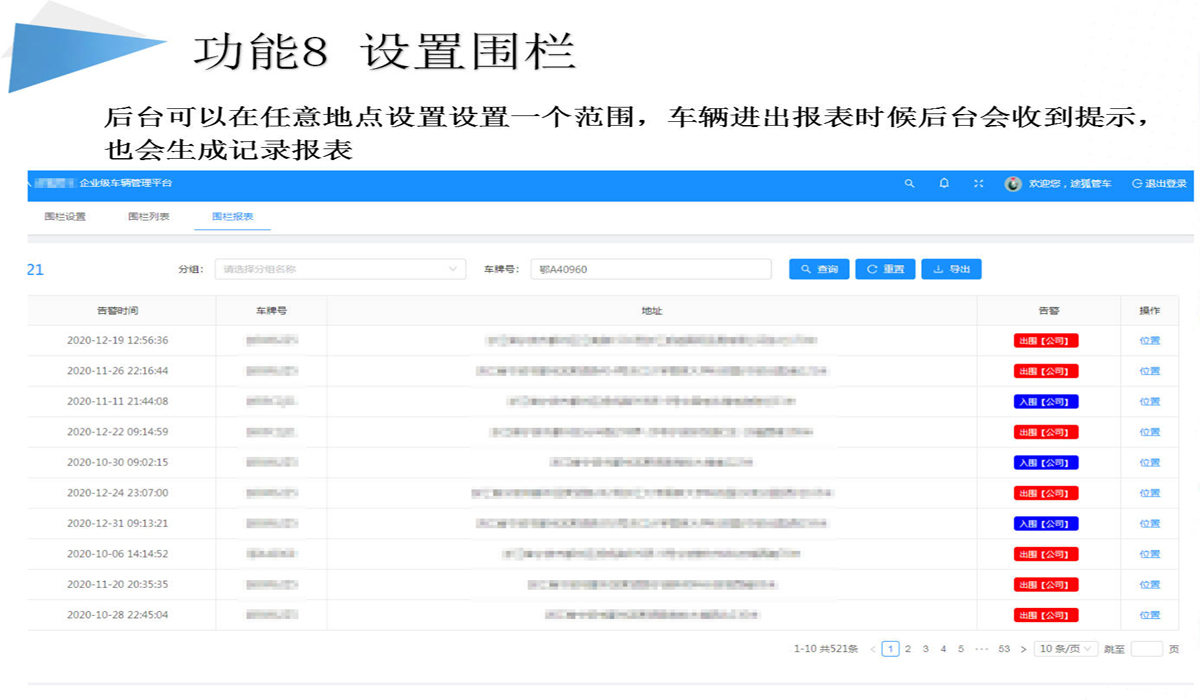Open the 分组 group name dropdown
This screenshot has height=700, width=1200.
340,269
